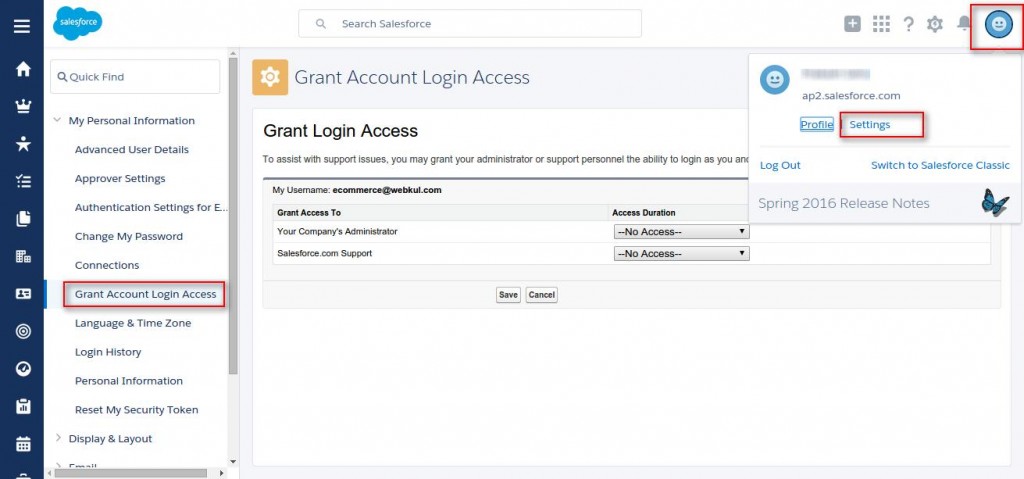The image size is (1024, 479).
Task: Go to Home via house icon
Action: coord(23,69)
